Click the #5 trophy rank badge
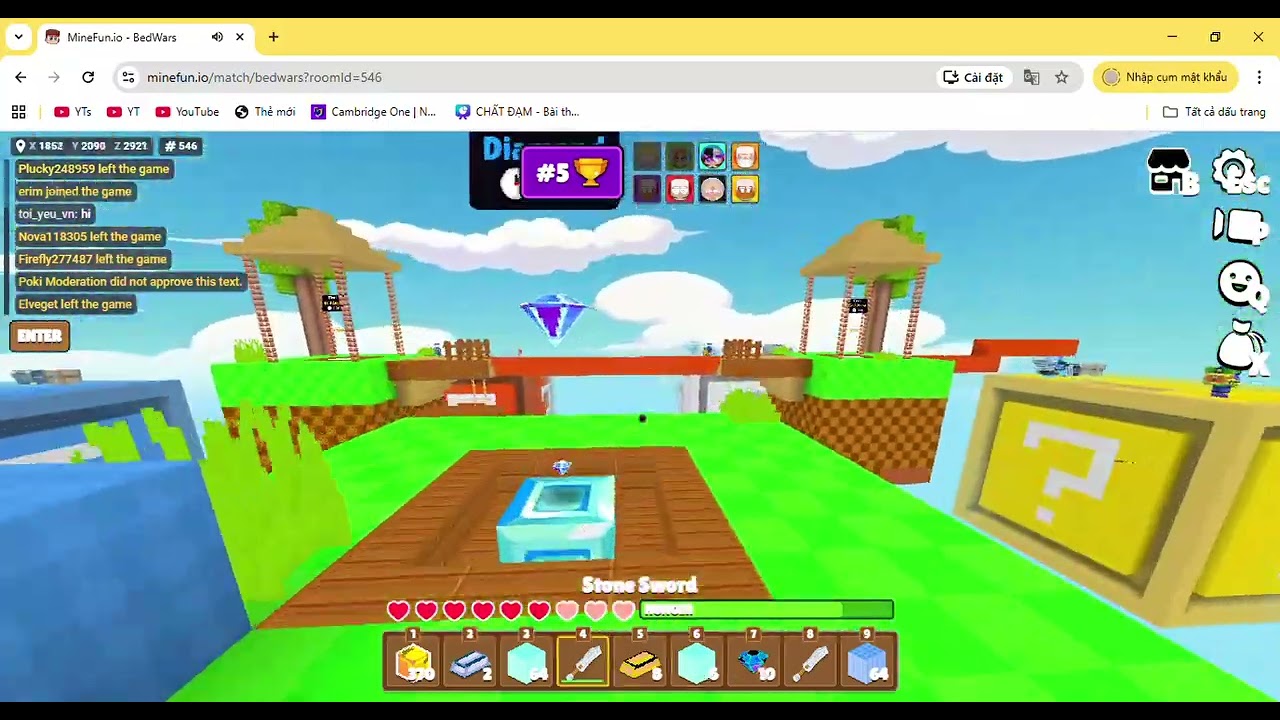The image size is (1280, 720). (x=572, y=172)
